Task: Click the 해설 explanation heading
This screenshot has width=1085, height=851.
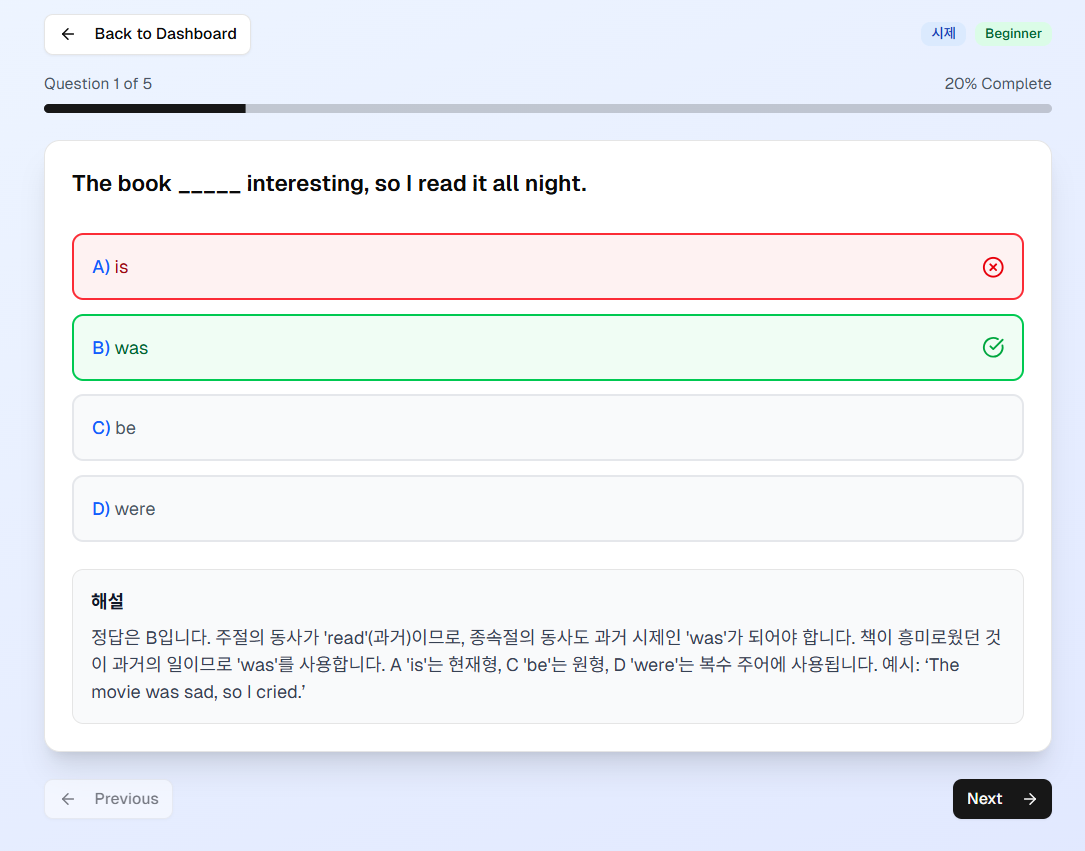Action: 107,601
